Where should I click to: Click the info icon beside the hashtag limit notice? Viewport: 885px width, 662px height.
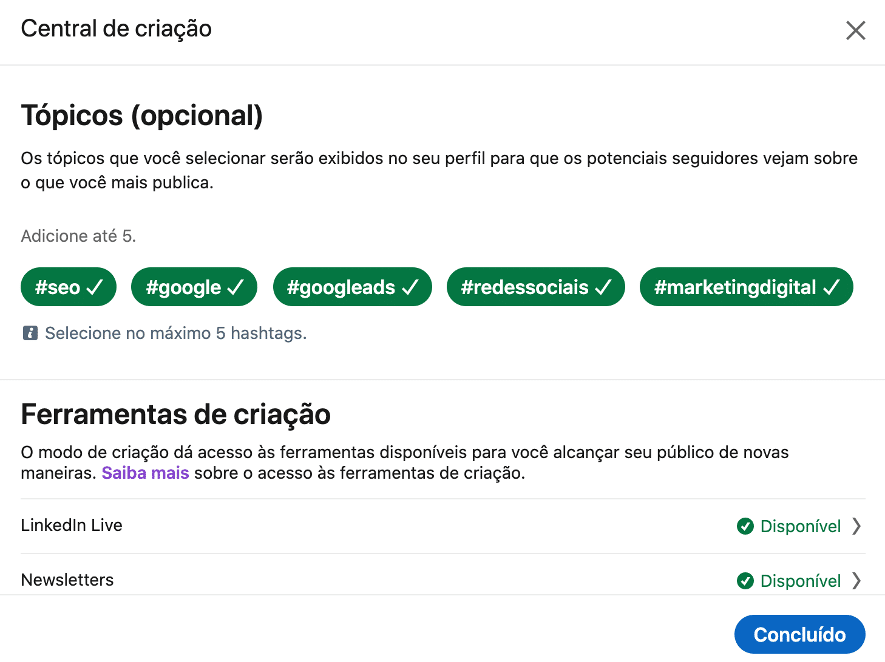pyautogui.click(x=30, y=333)
